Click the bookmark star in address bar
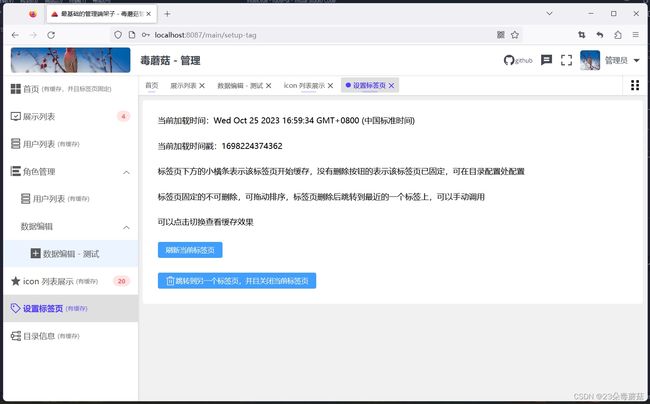This screenshot has width=650, height=404. 515,35
